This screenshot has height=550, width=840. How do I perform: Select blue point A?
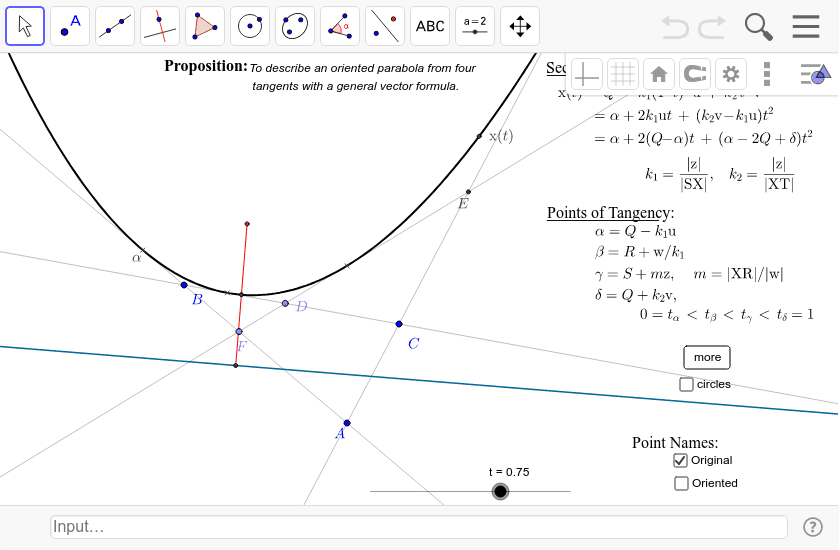pyautogui.click(x=347, y=423)
